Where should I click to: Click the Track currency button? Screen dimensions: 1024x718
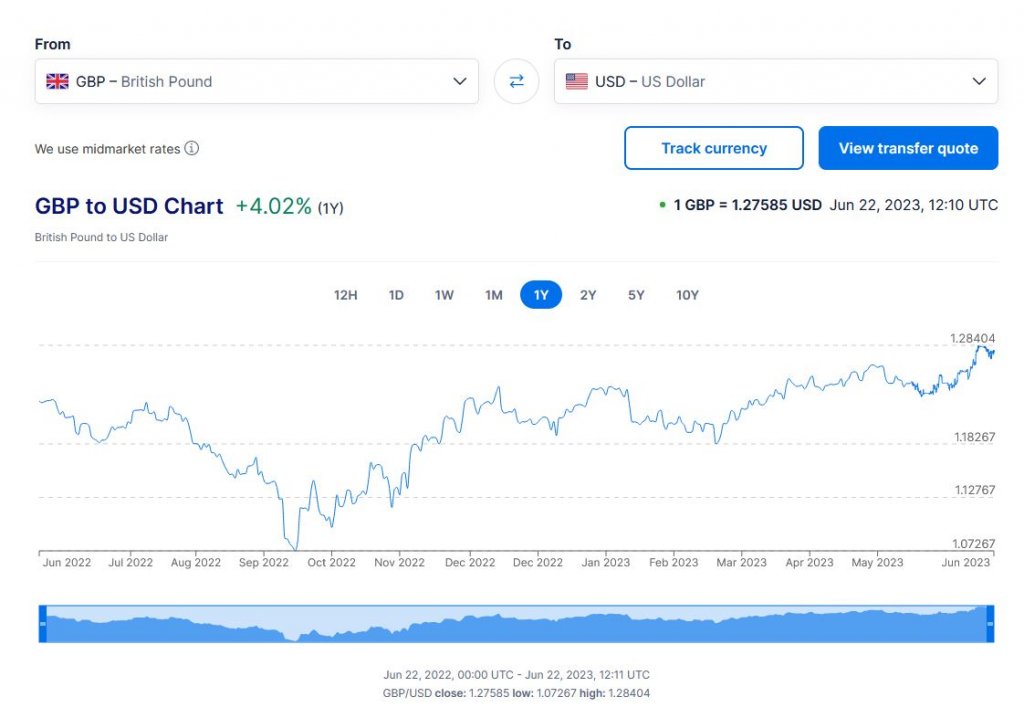(x=713, y=147)
